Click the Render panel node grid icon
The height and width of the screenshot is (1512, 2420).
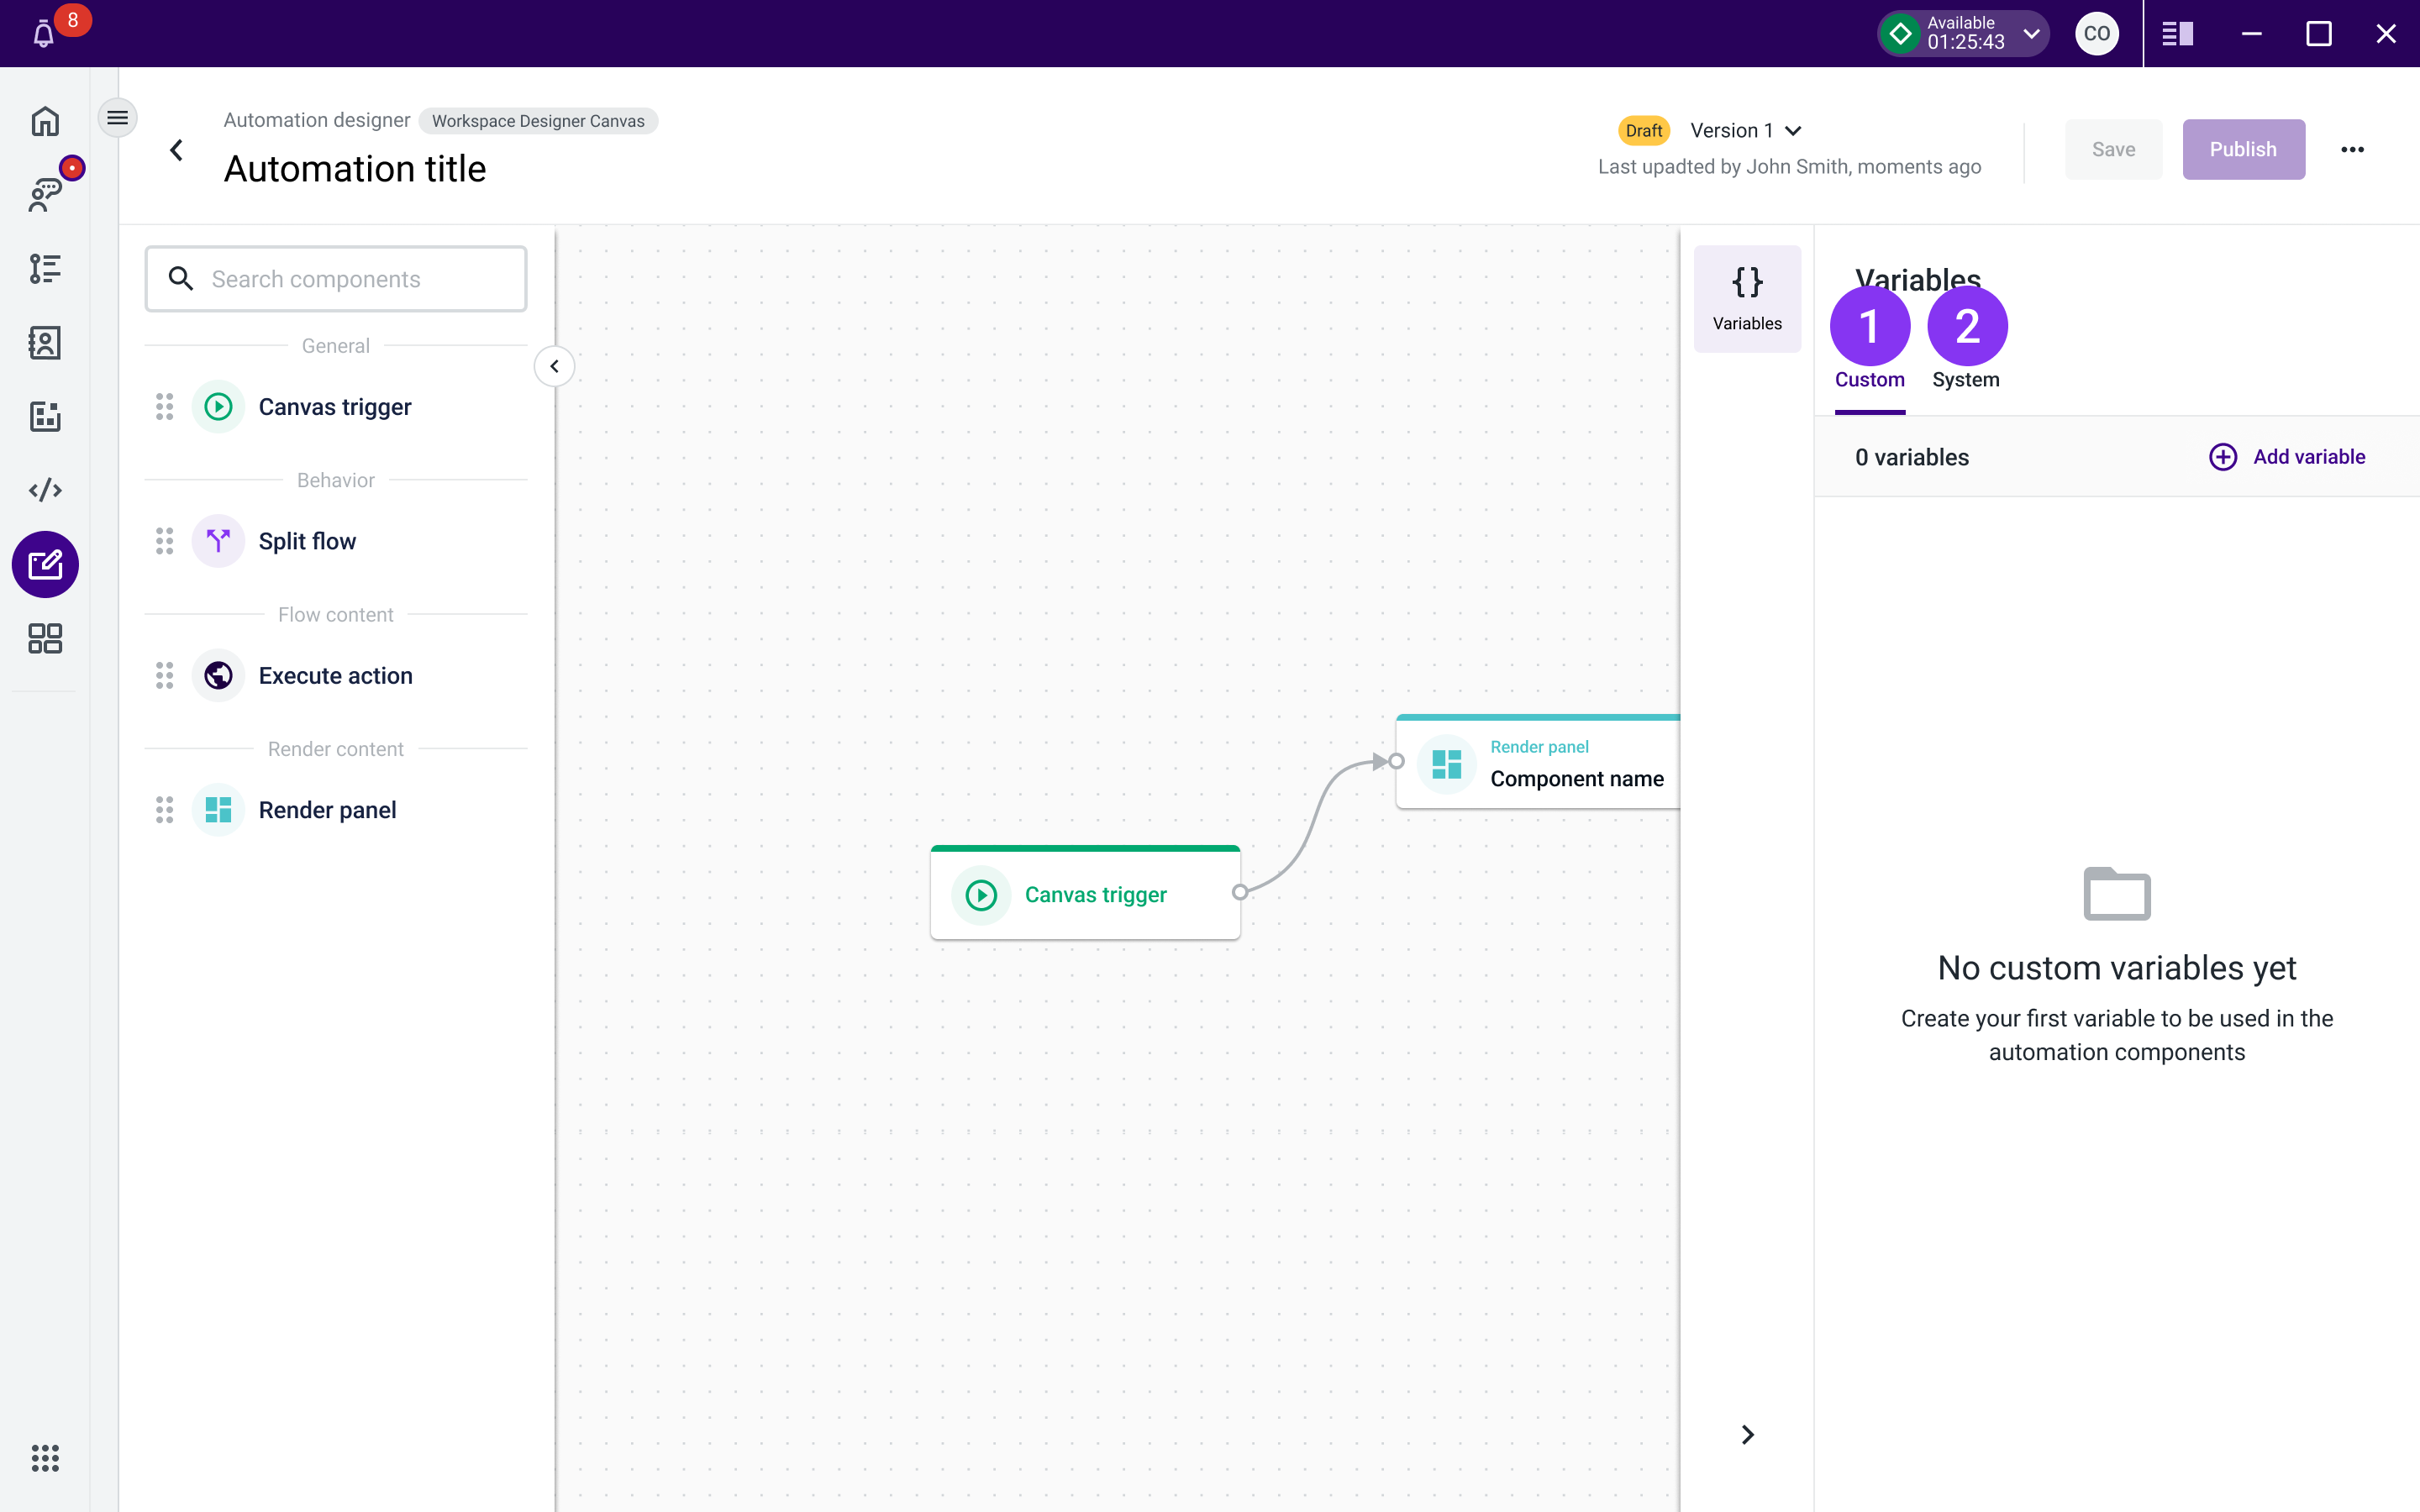point(1447,764)
